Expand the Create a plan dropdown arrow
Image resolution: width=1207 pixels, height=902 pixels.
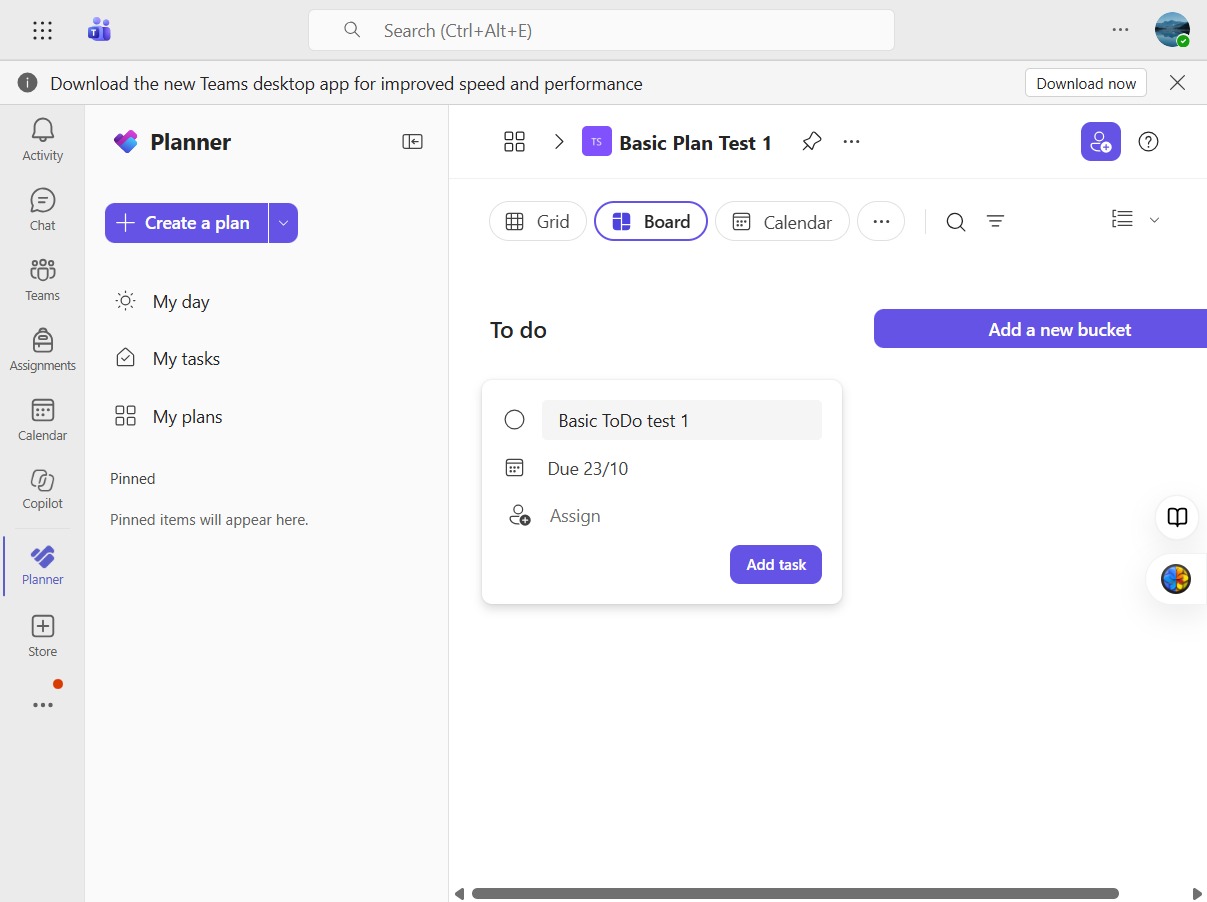point(283,223)
